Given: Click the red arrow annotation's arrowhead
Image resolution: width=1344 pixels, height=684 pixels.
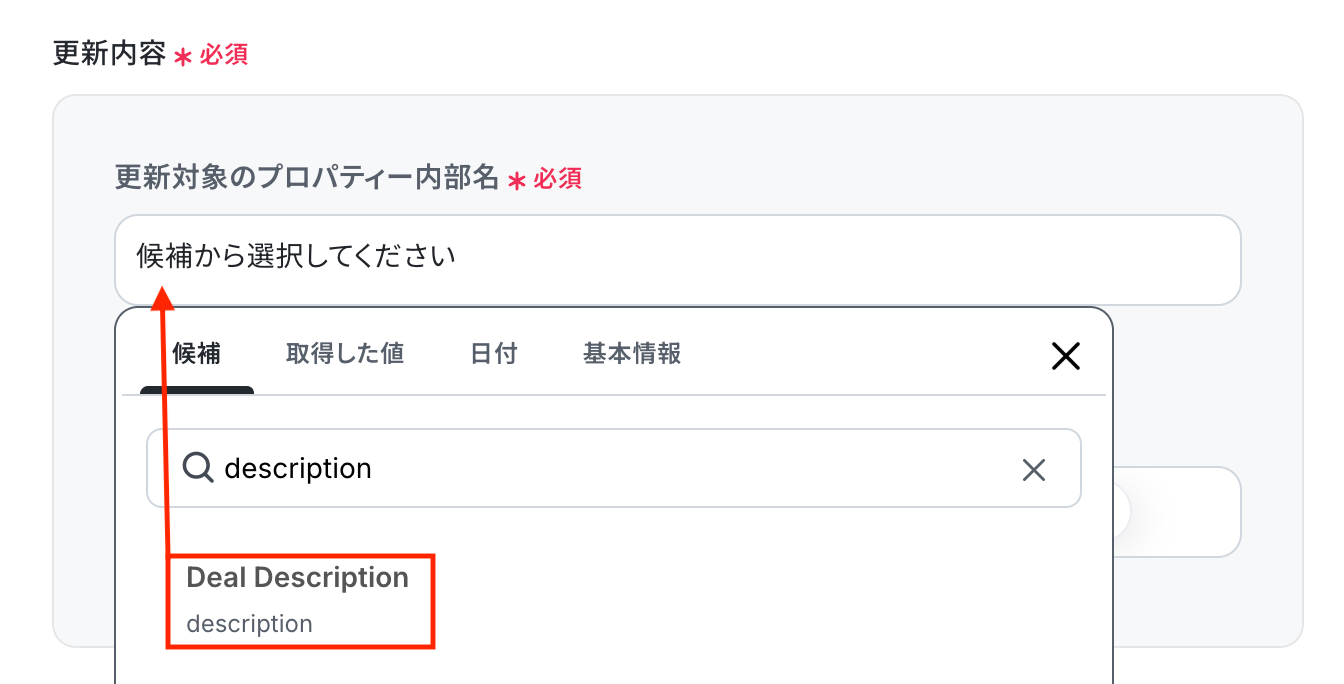Looking at the screenshot, I should (x=162, y=295).
